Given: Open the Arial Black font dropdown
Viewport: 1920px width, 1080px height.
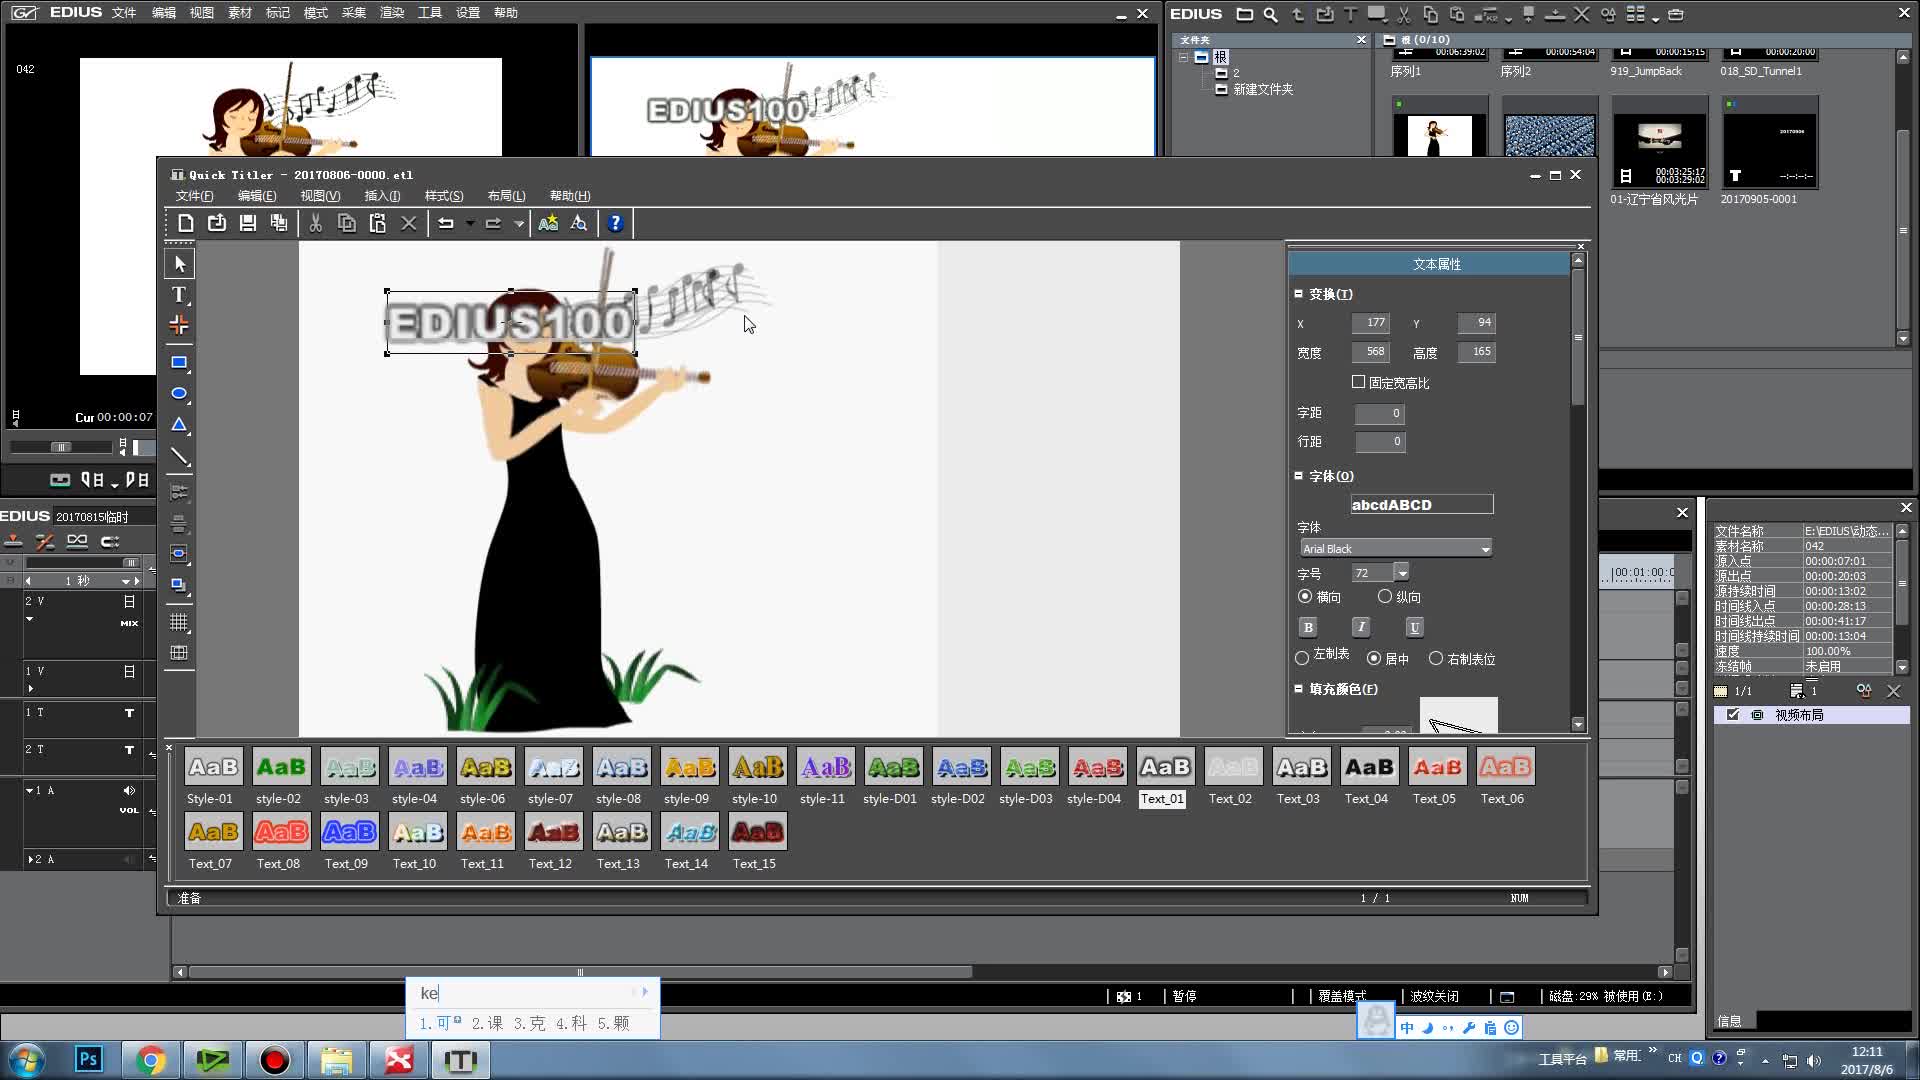Looking at the screenshot, I should [x=1485, y=549].
